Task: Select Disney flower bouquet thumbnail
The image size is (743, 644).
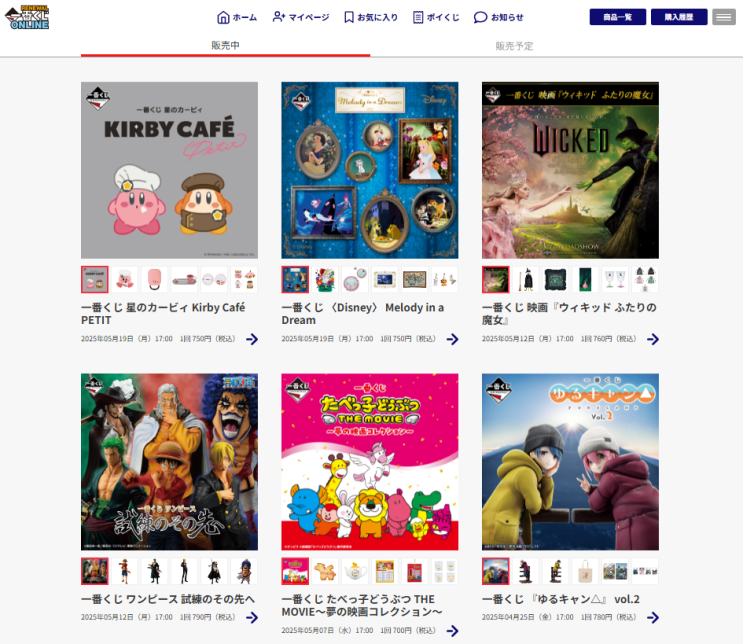Action: 325,280
